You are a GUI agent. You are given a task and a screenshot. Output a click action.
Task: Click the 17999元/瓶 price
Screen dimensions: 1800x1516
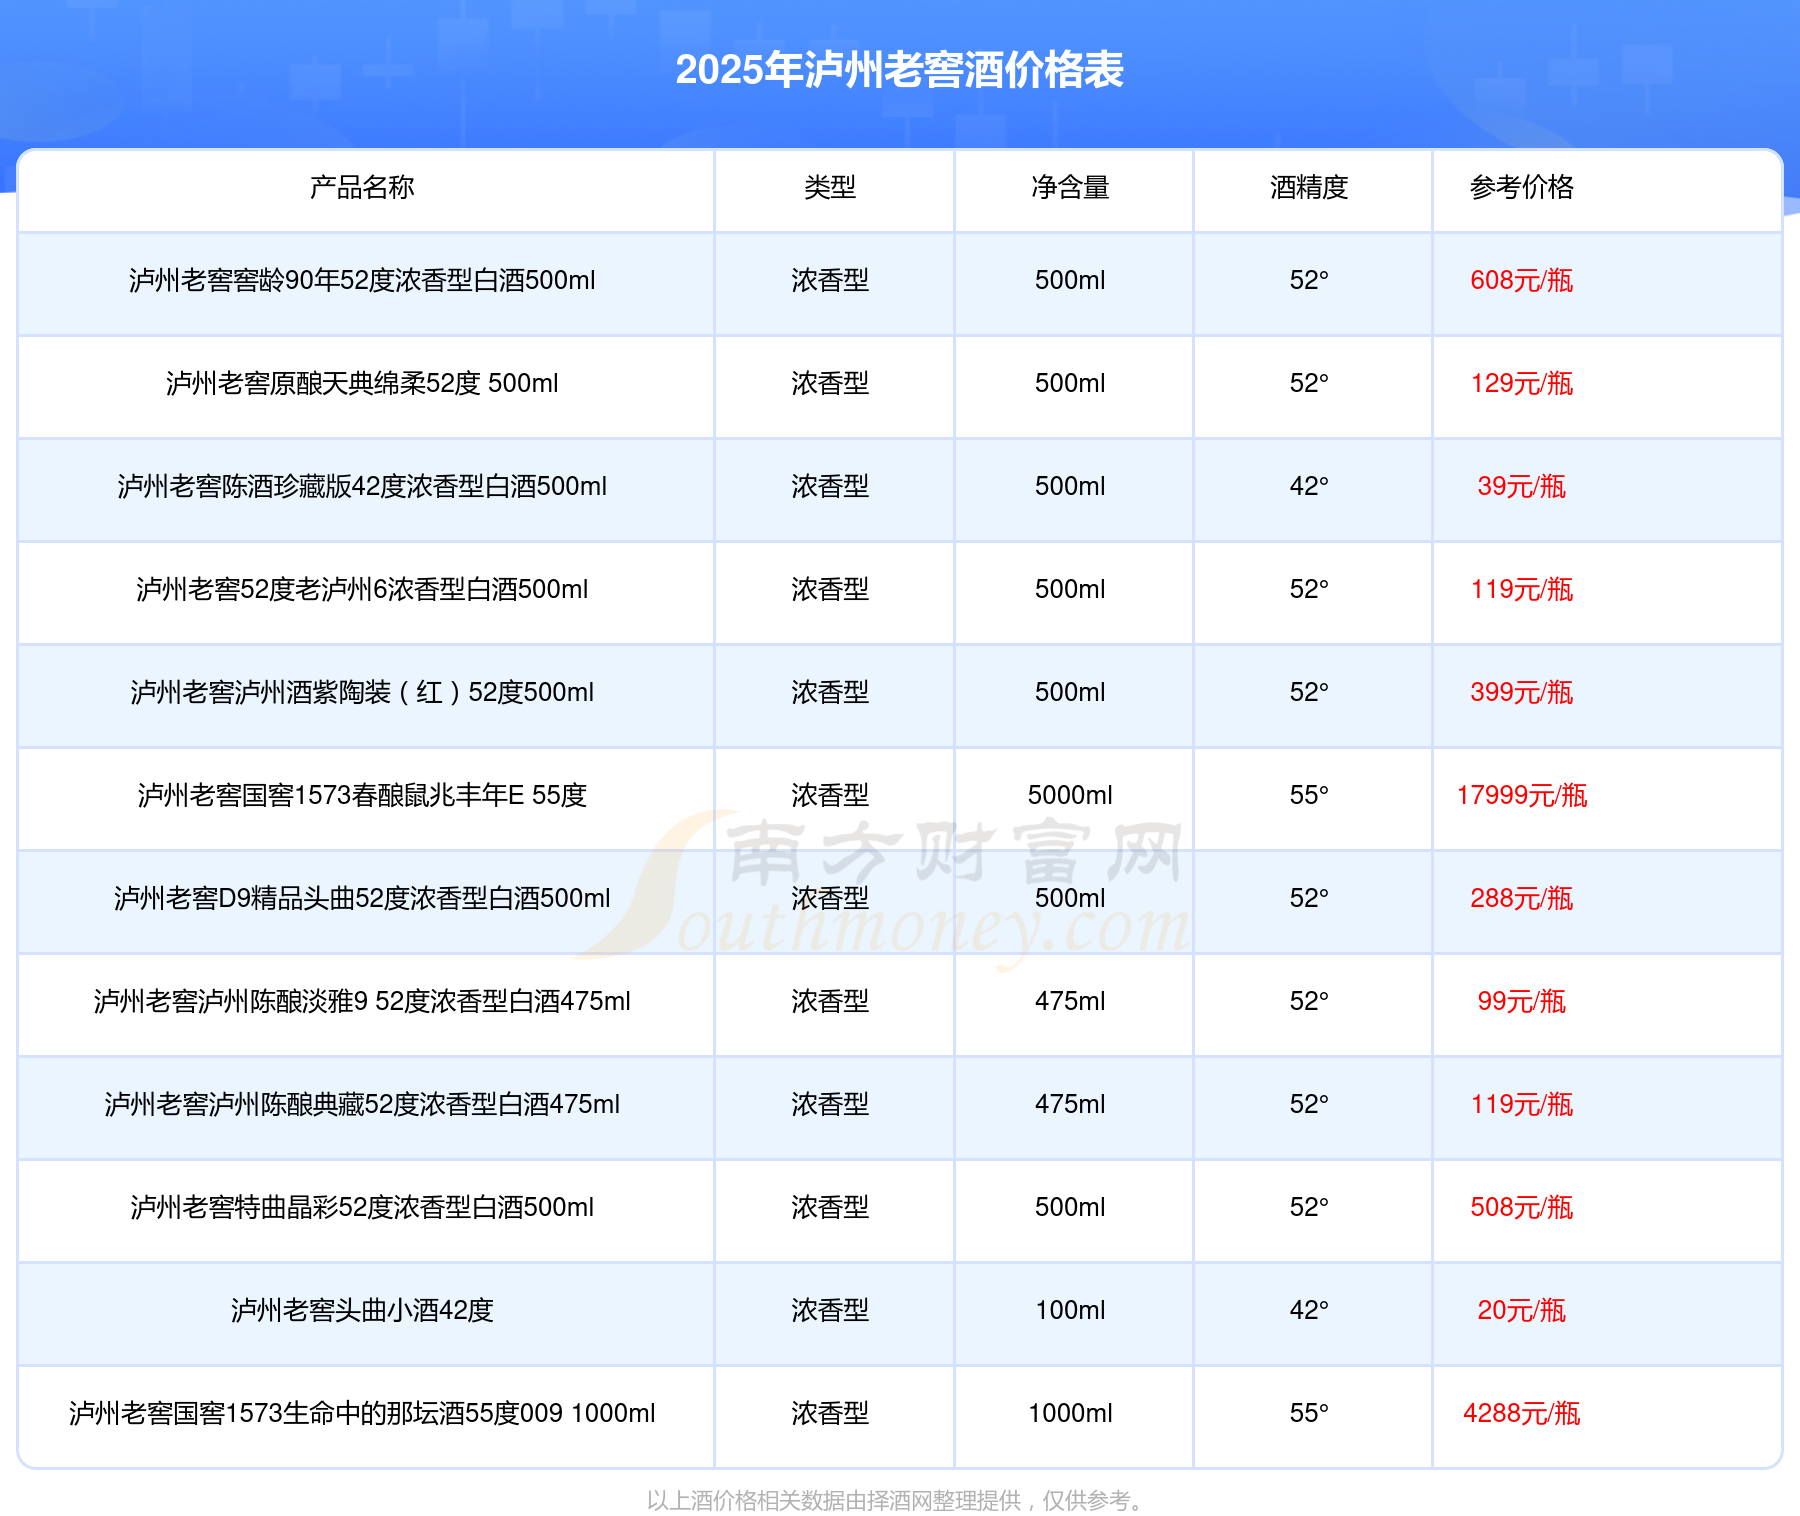click(1521, 795)
